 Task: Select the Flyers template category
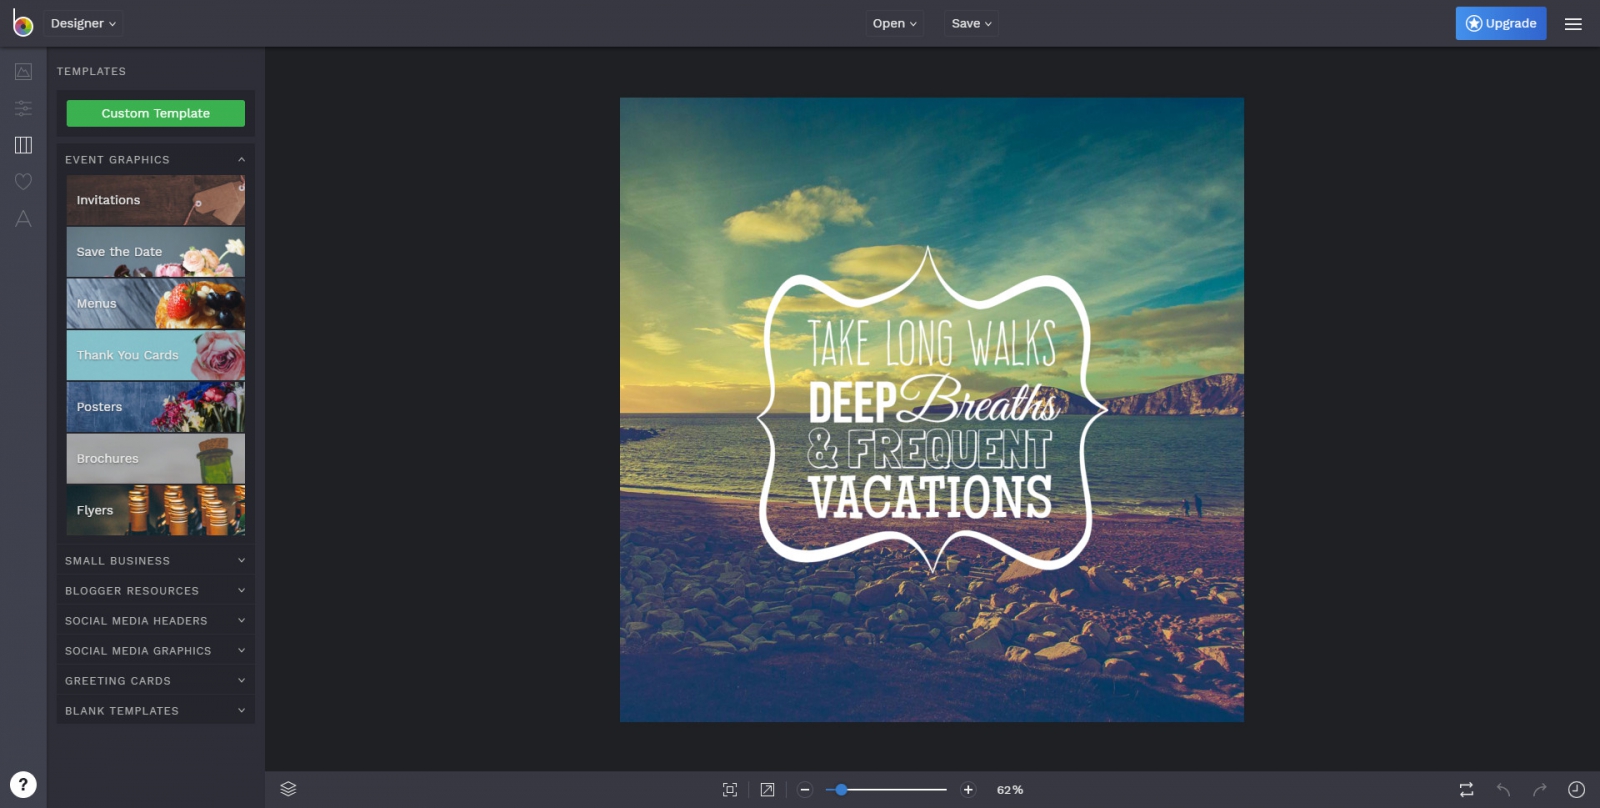(x=156, y=510)
